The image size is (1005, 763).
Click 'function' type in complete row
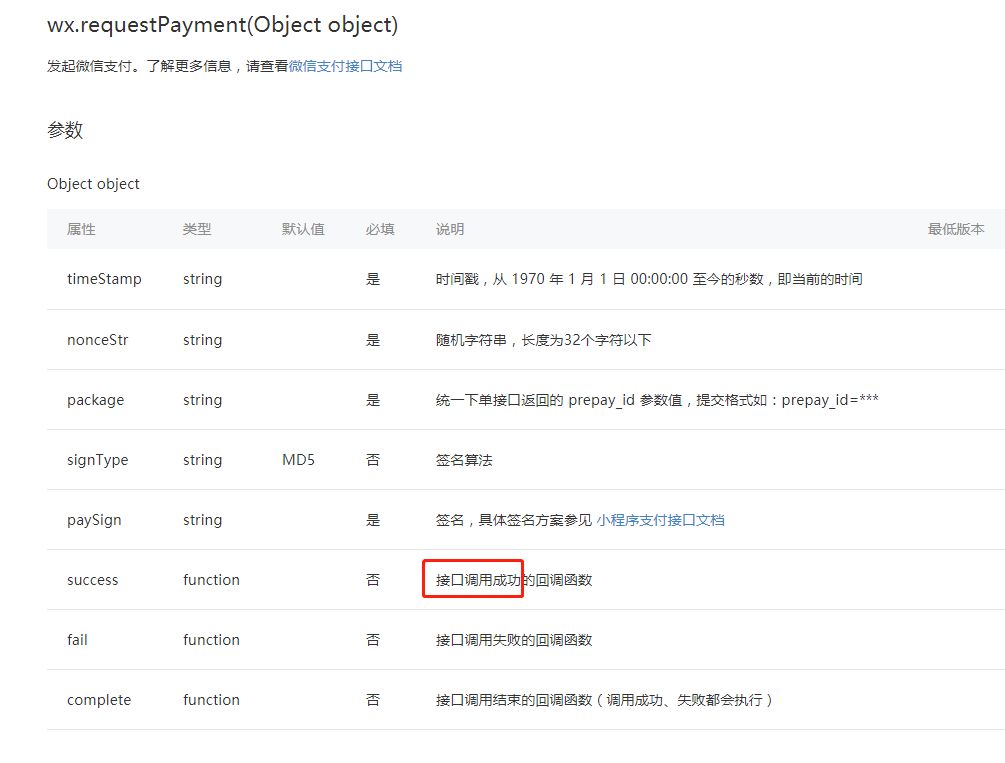pos(211,700)
